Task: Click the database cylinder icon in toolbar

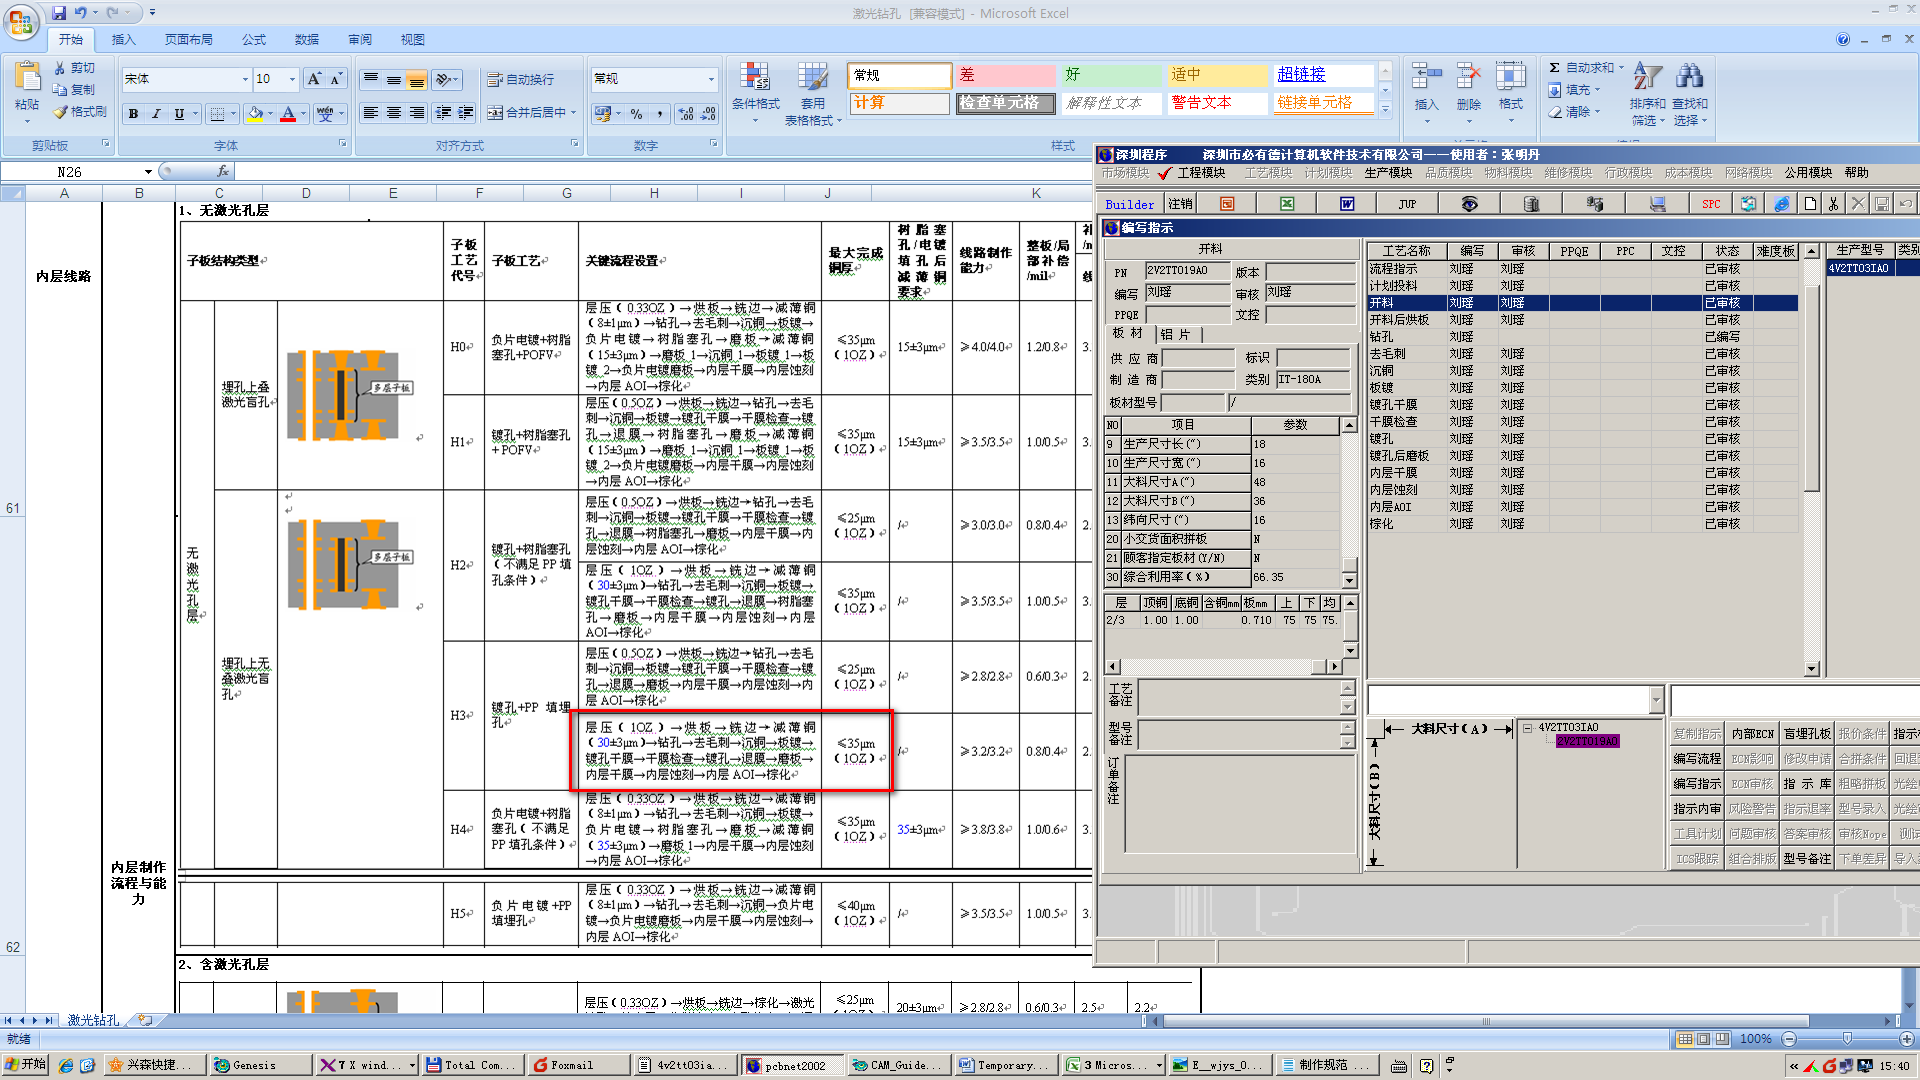Action: [x=1531, y=204]
